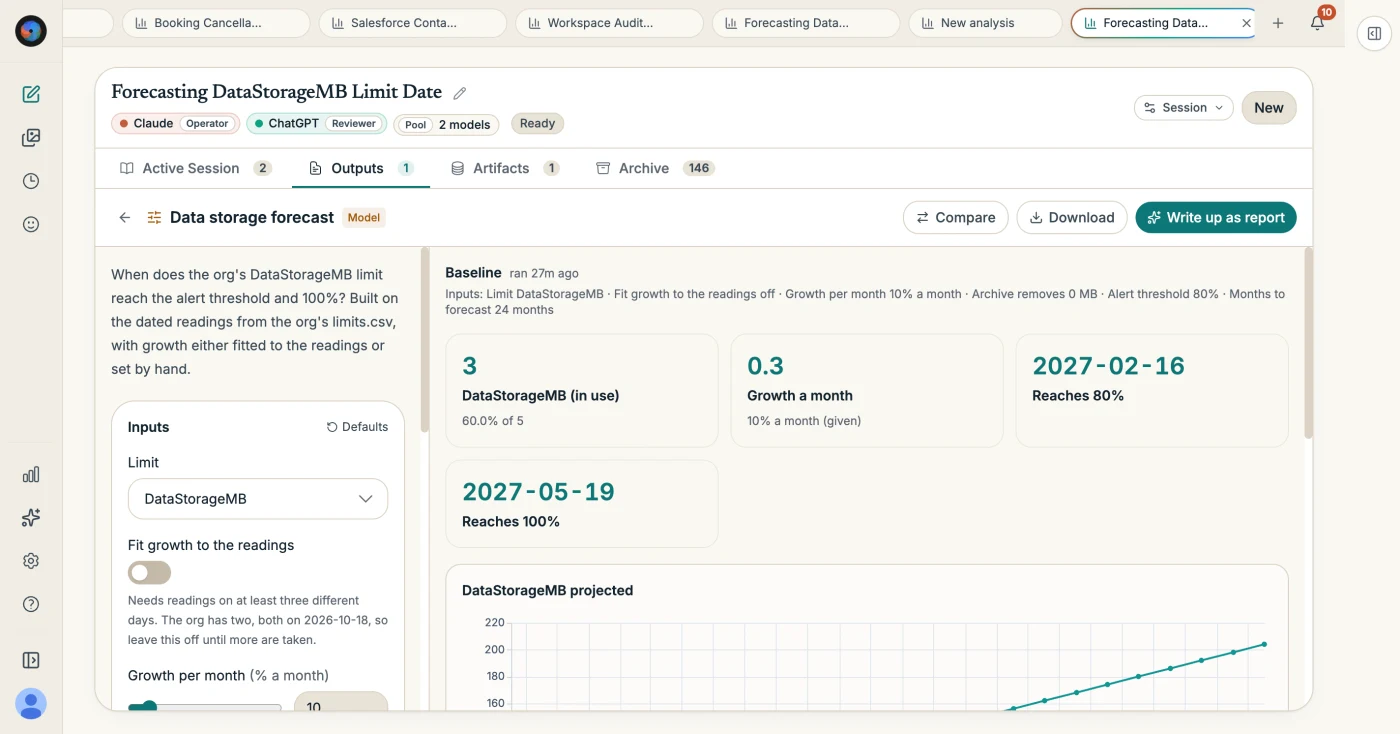Switch to the Archive tab
Viewport: 1400px width, 734px height.
(x=655, y=168)
